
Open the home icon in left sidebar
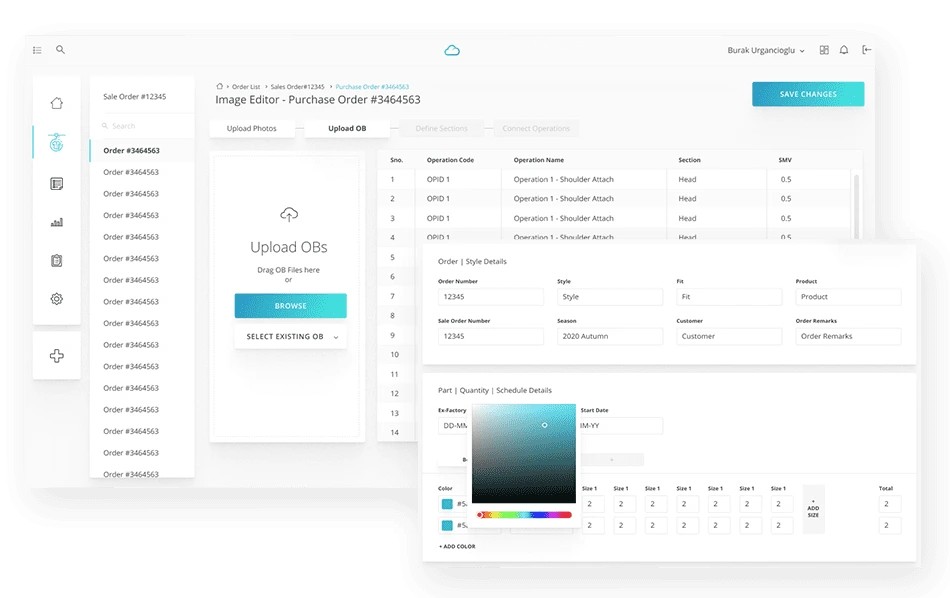(56, 103)
